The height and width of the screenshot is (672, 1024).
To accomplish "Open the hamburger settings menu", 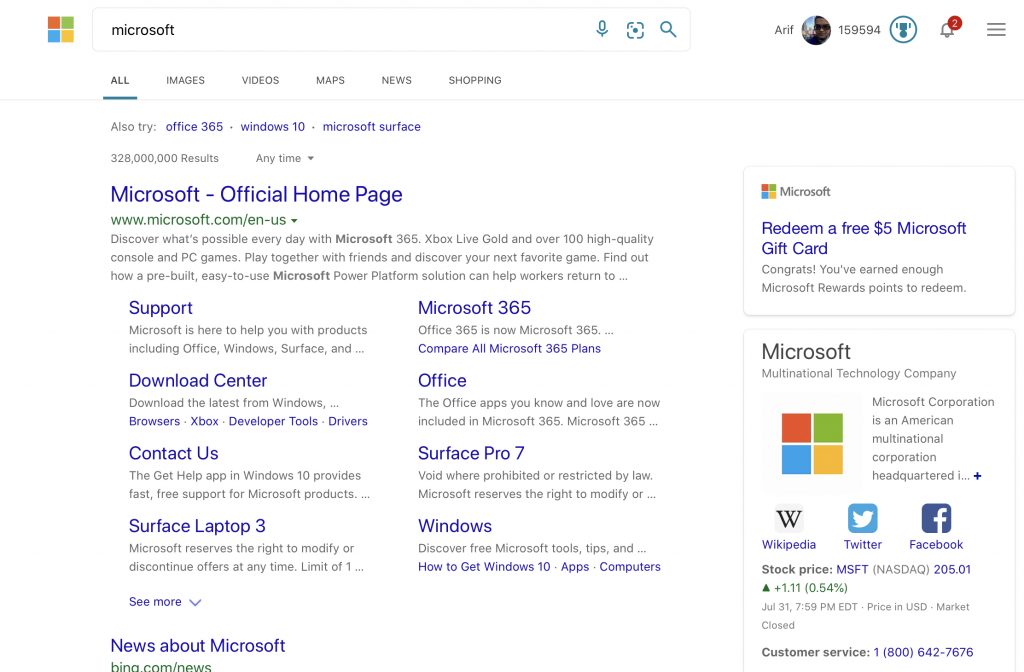I will (996, 29).
